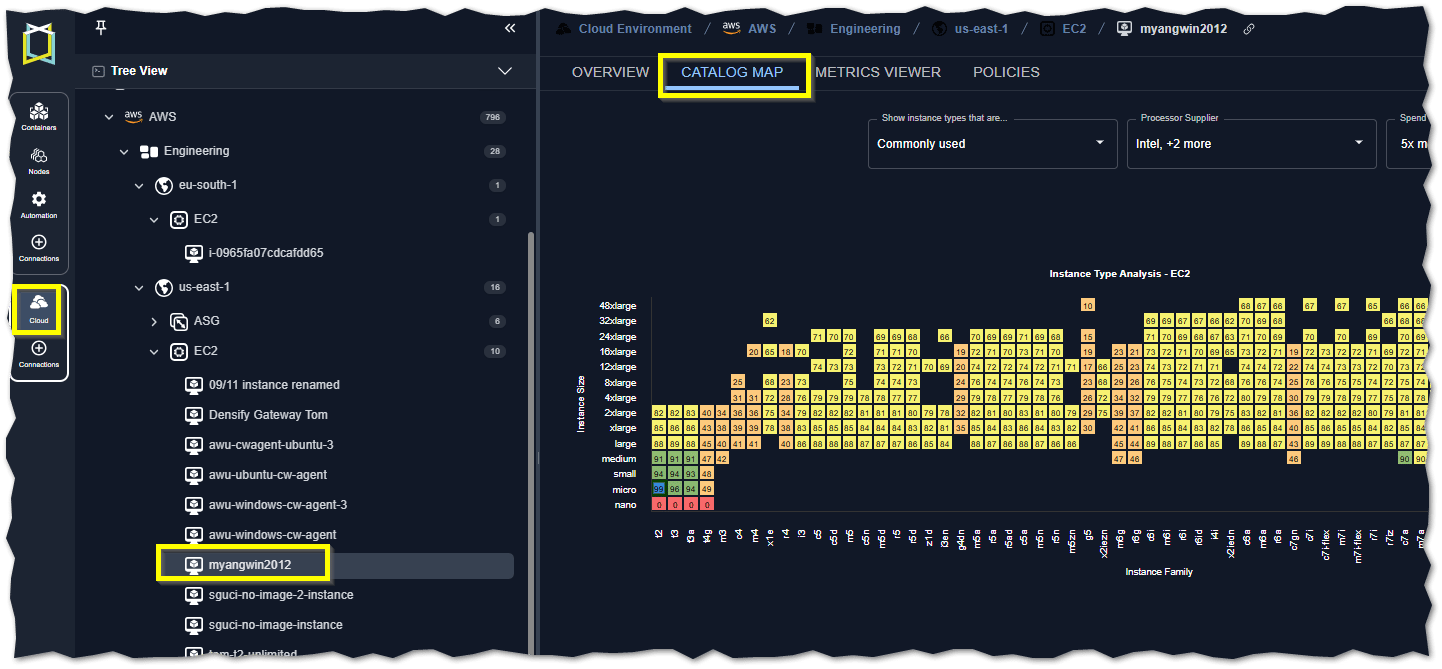Click Engineering in the breadcrumb

coord(865,29)
